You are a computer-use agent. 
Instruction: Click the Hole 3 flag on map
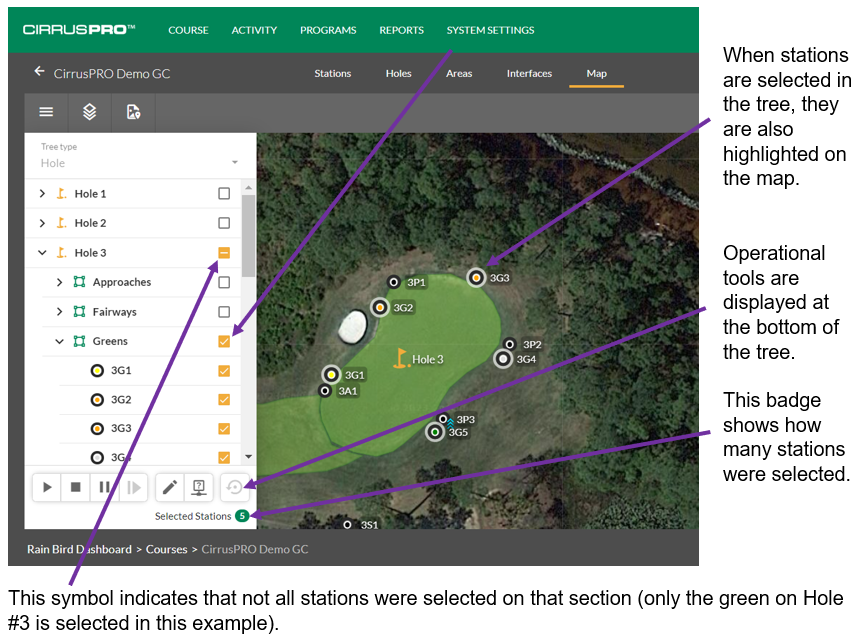(x=401, y=359)
